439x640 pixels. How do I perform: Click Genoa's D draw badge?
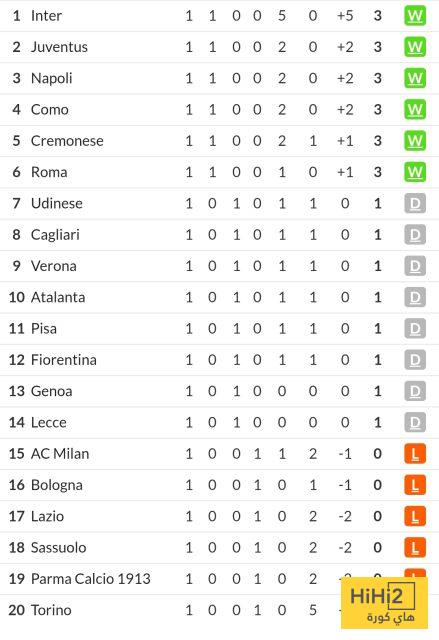[415, 391]
